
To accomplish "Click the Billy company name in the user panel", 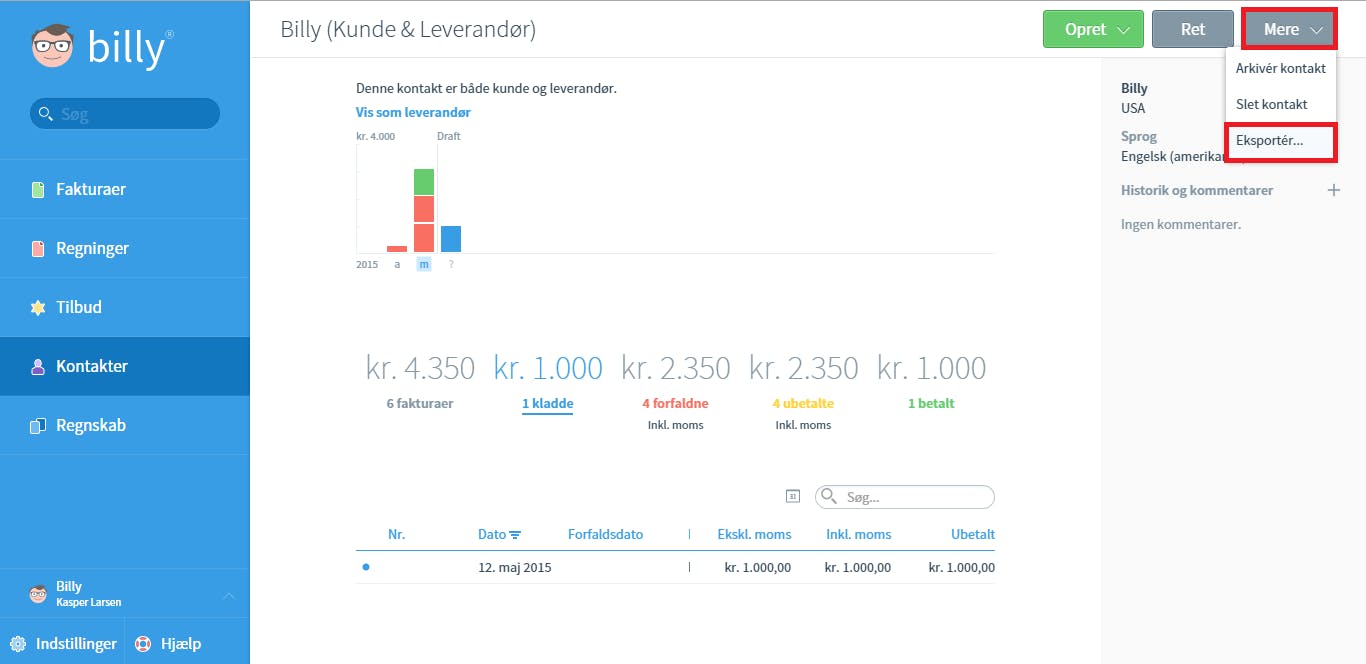I will pyautogui.click(x=69, y=586).
